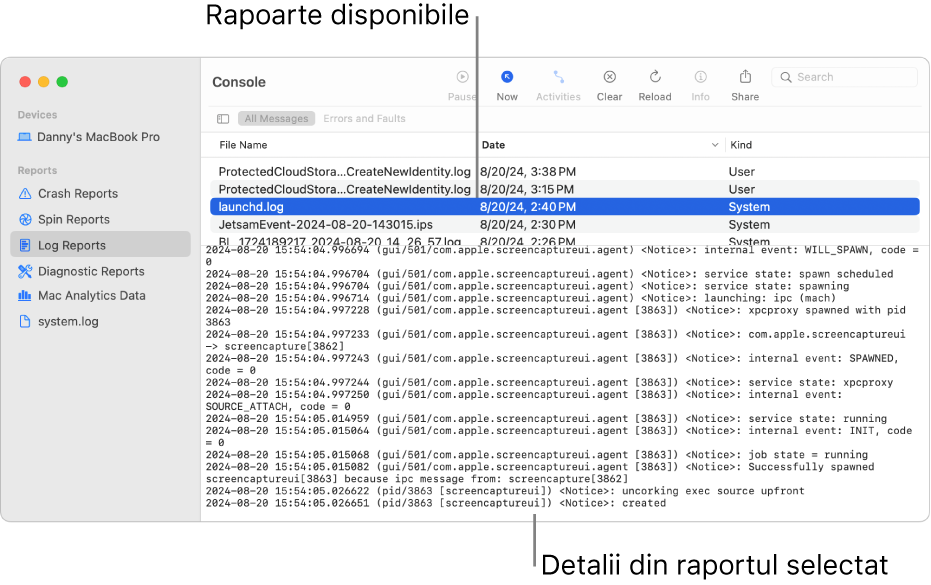Click the Info toolbar icon
This screenshot has height=585, width=931.
coord(701,77)
